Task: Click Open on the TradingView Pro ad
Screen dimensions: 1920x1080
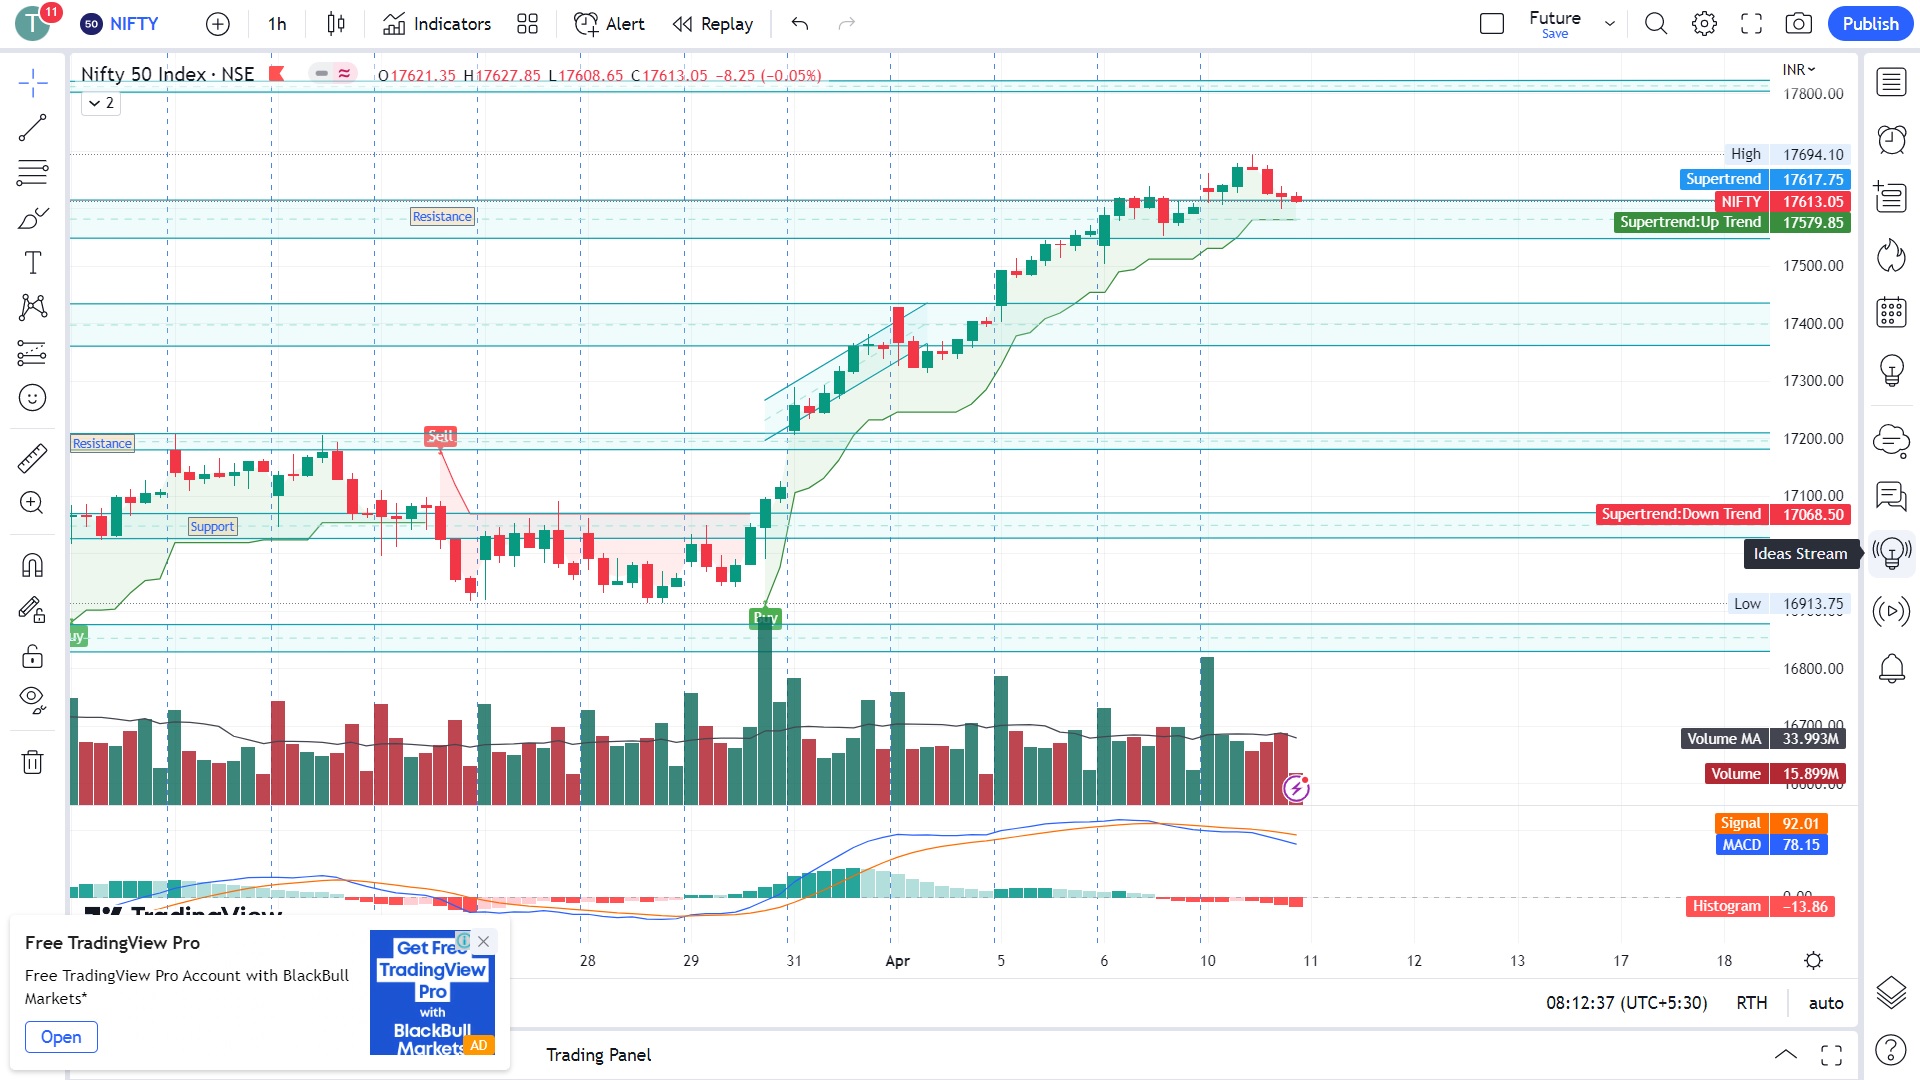Action: click(61, 1037)
